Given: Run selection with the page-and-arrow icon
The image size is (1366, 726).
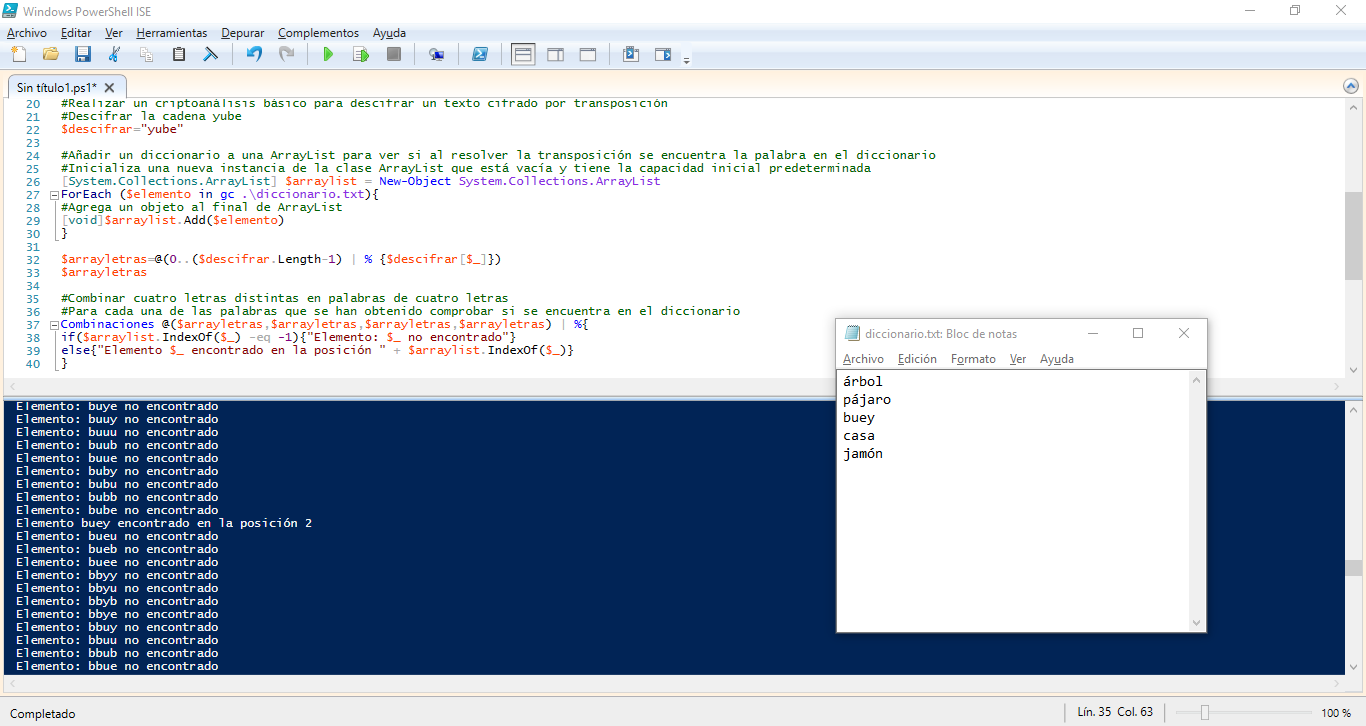Looking at the screenshot, I should pyautogui.click(x=361, y=54).
